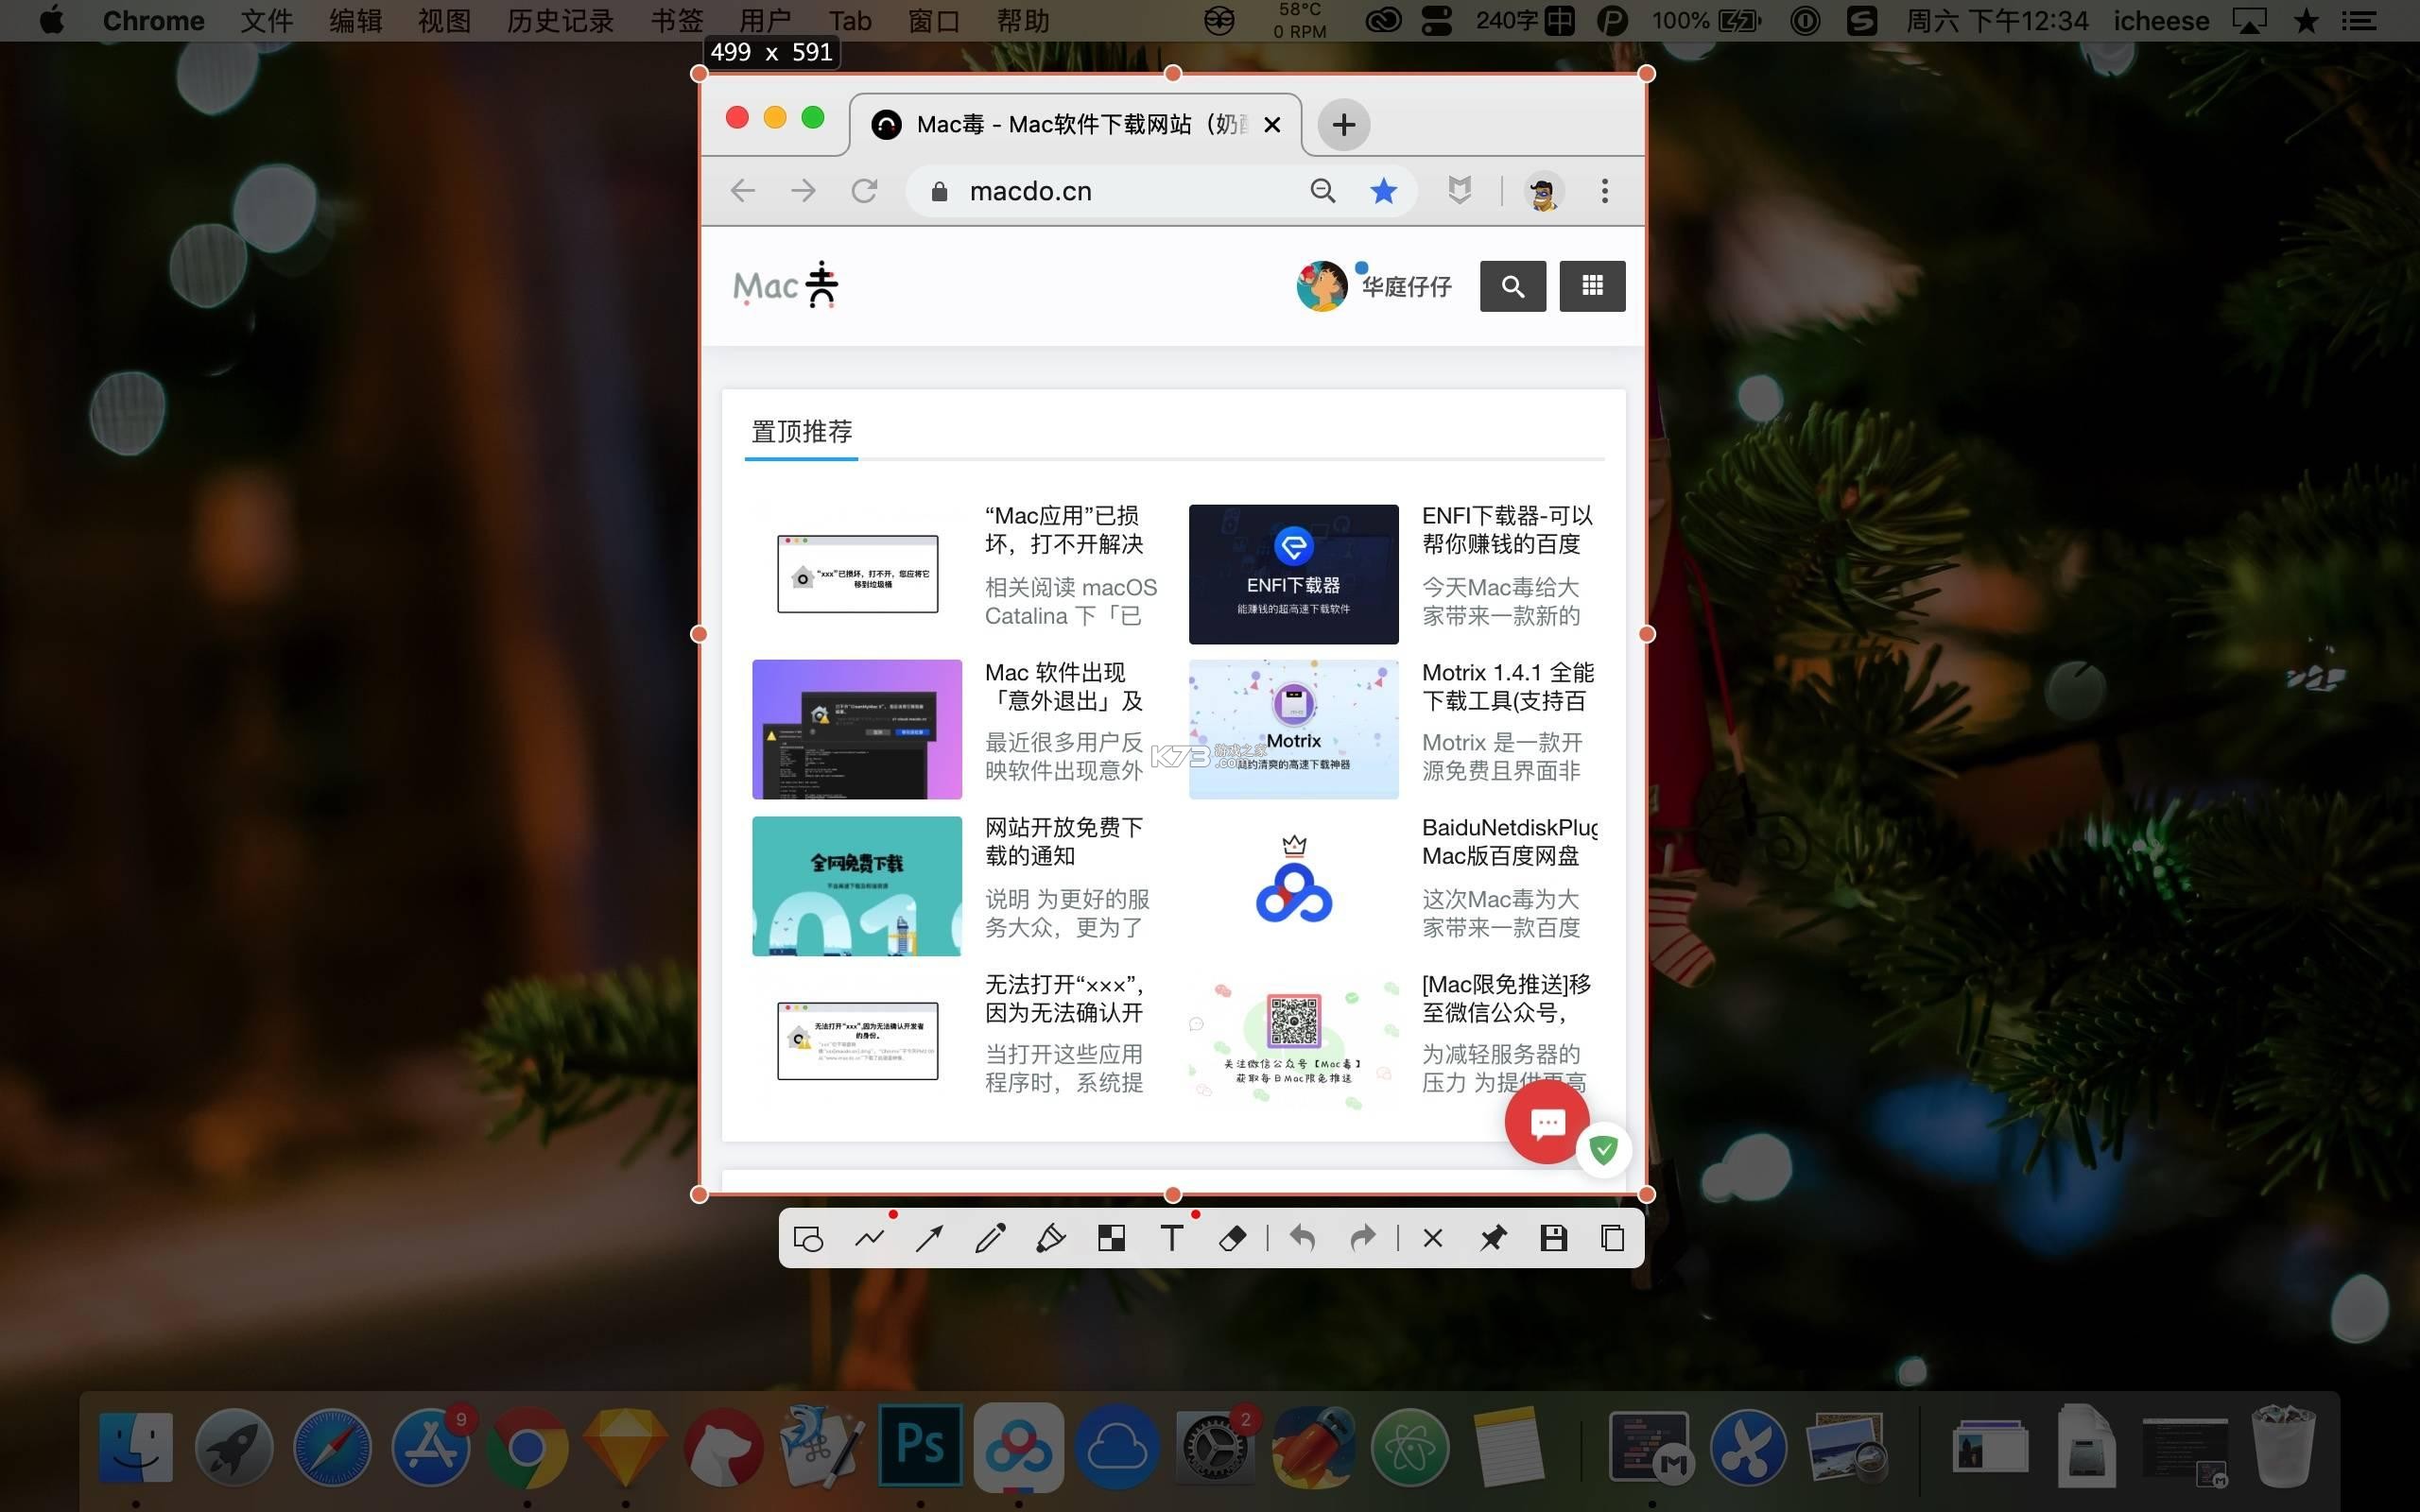The height and width of the screenshot is (1512, 2420).
Task: Open the Sketch icon in the Dock
Action: [x=626, y=1447]
